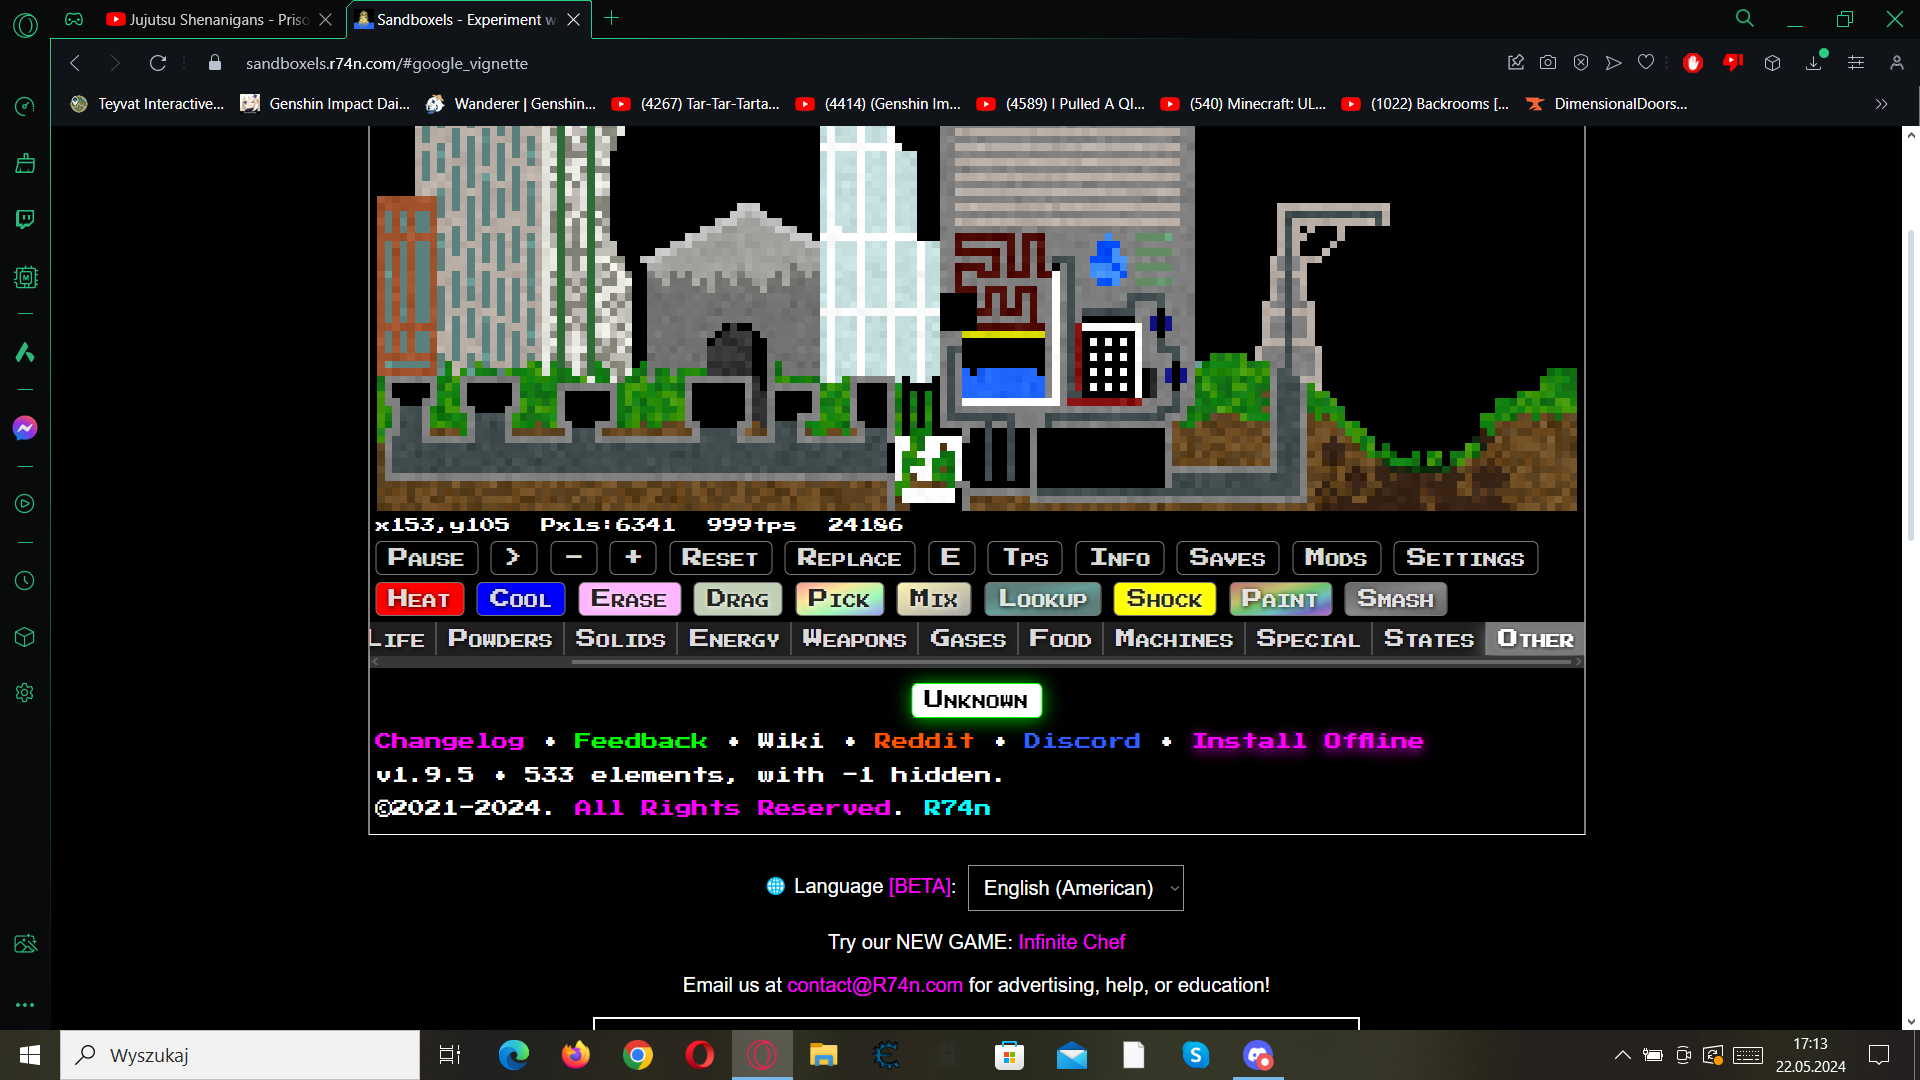Toggle the Pause simulation button
This screenshot has width=1920, height=1080.
(x=426, y=558)
